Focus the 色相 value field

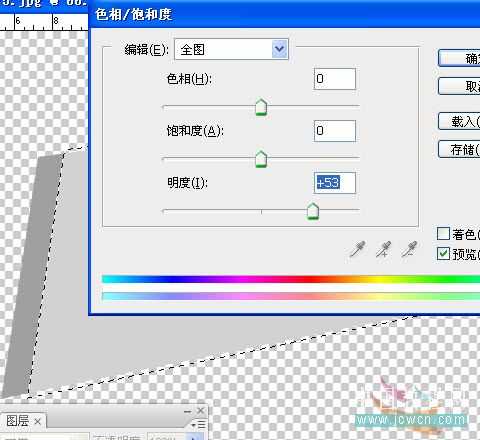pyautogui.click(x=335, y=79)
